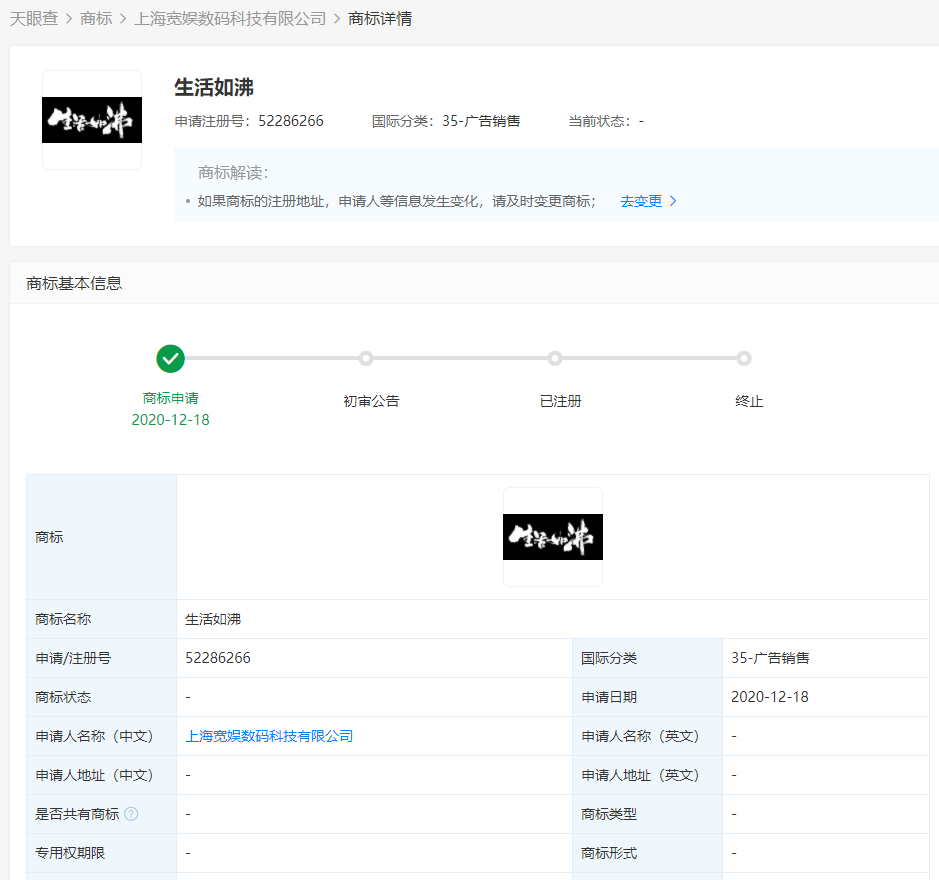The width and height of the screenshot is (939, 880).
Task: Open applicant 上海宽娱数码科技有限公司 link in table
Action: (x=269, y=736)
